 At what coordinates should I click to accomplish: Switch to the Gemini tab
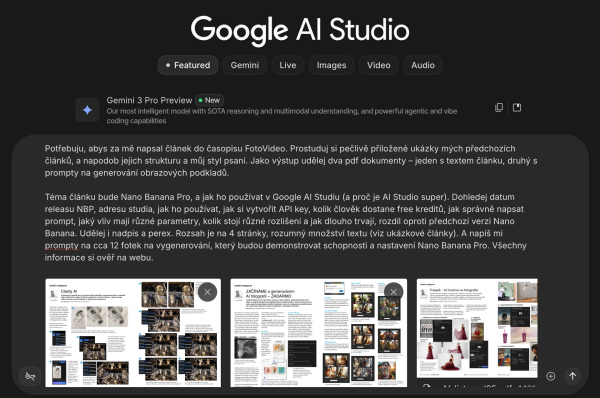pos(245,65)
